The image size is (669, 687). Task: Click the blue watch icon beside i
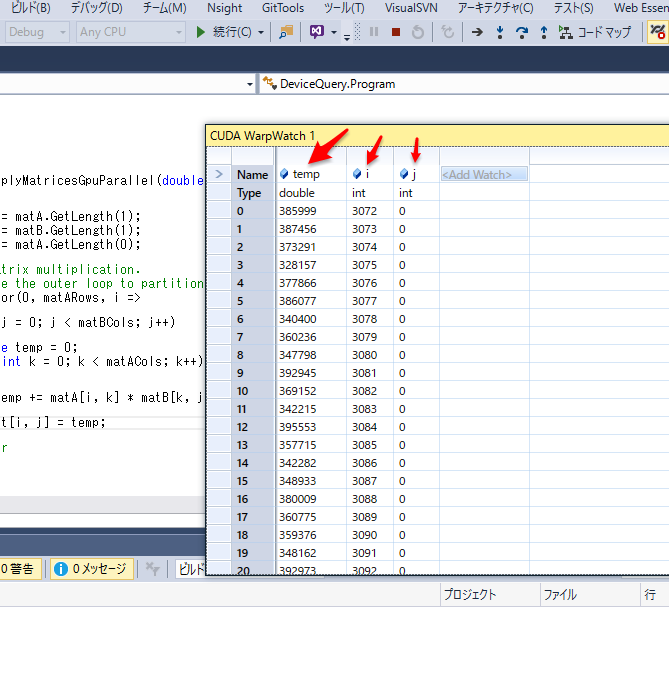coord(357,174)
